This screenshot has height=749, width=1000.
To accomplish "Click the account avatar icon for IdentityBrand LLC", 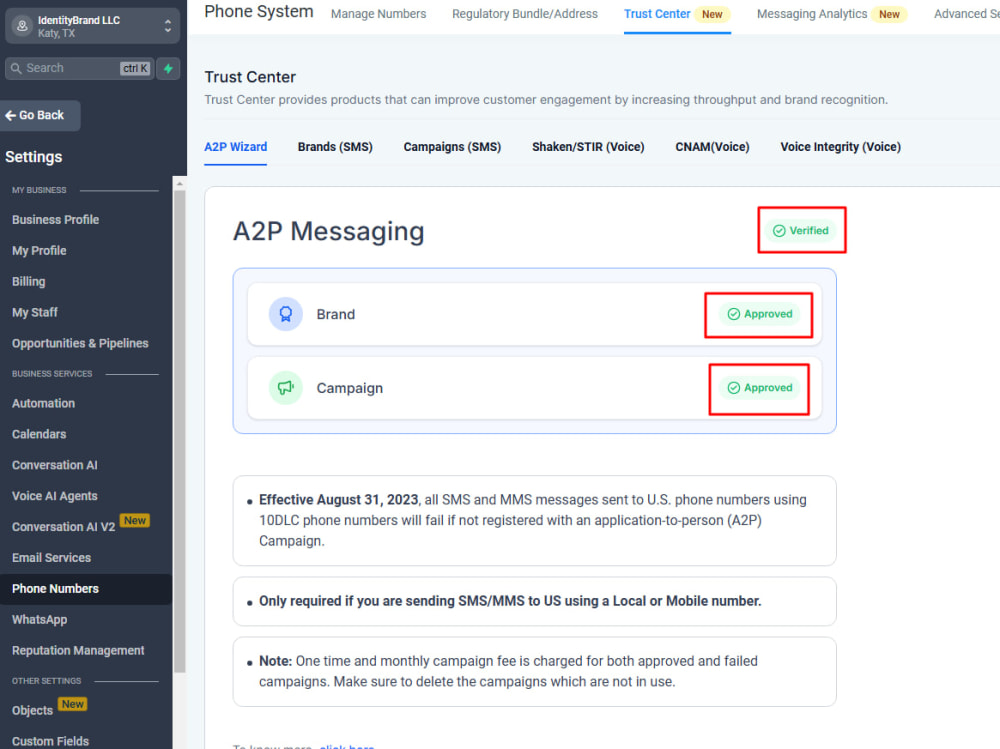I will pos(22,26).
